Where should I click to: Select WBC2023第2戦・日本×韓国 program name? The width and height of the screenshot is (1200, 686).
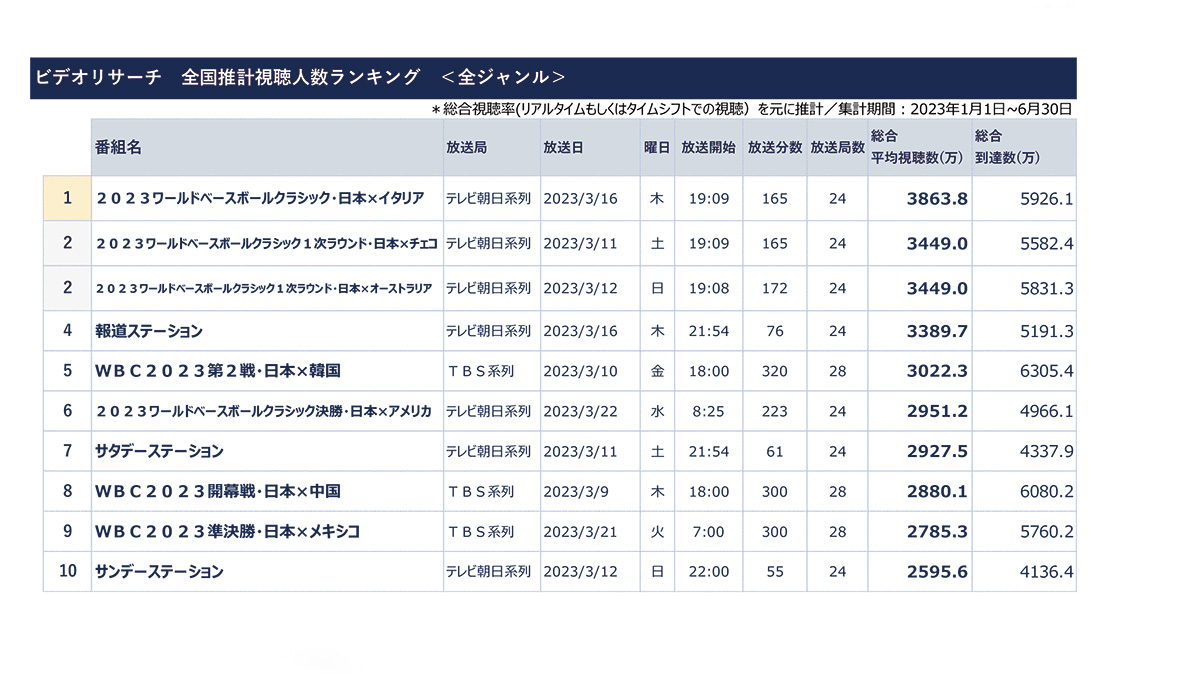pos(217,371)
